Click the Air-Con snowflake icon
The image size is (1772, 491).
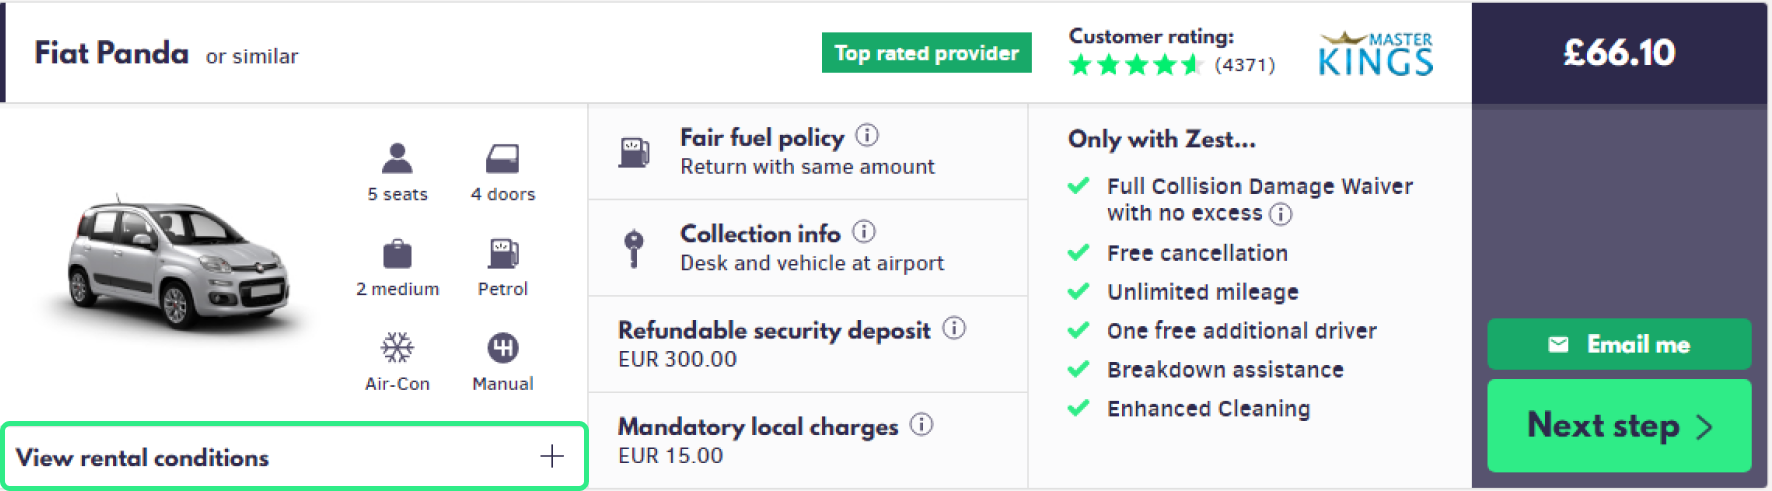397,348
